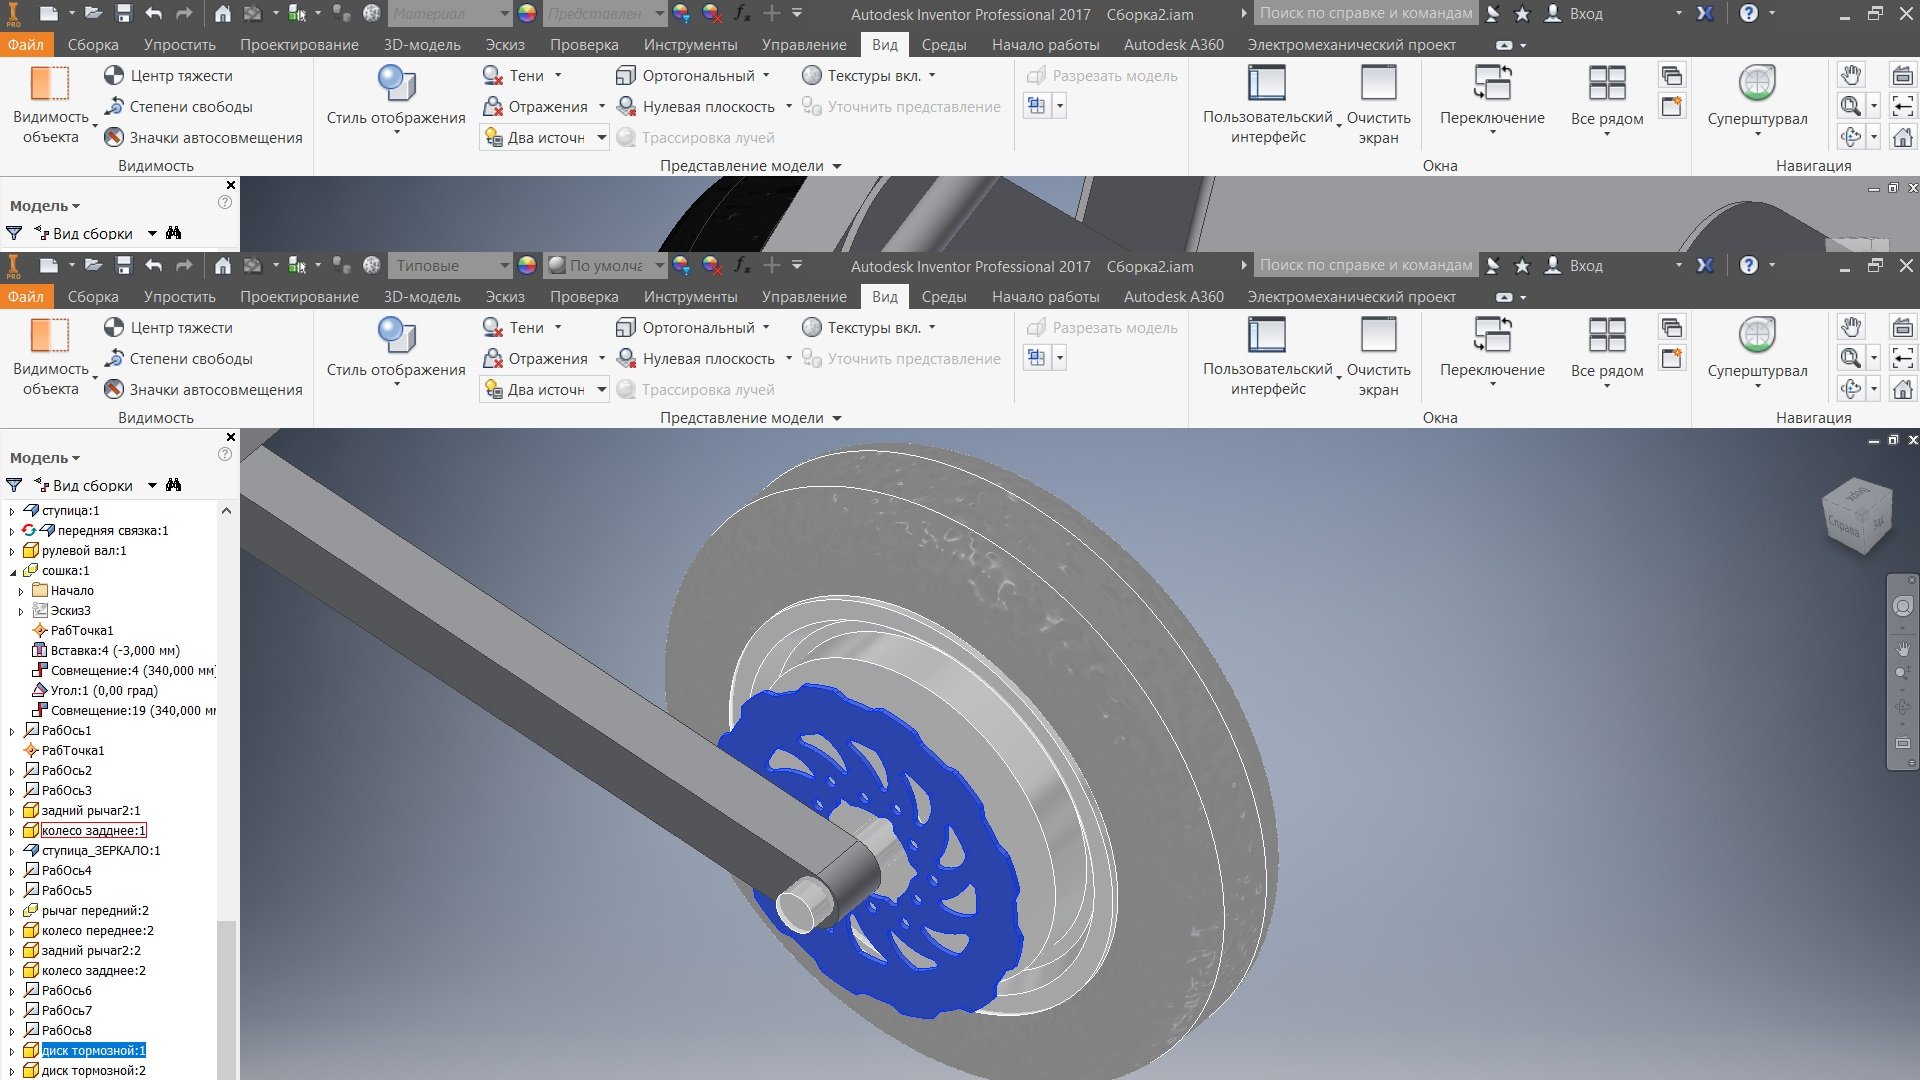Click Tile All windows icon (Все рядом)

click(x=1606, y=335)
